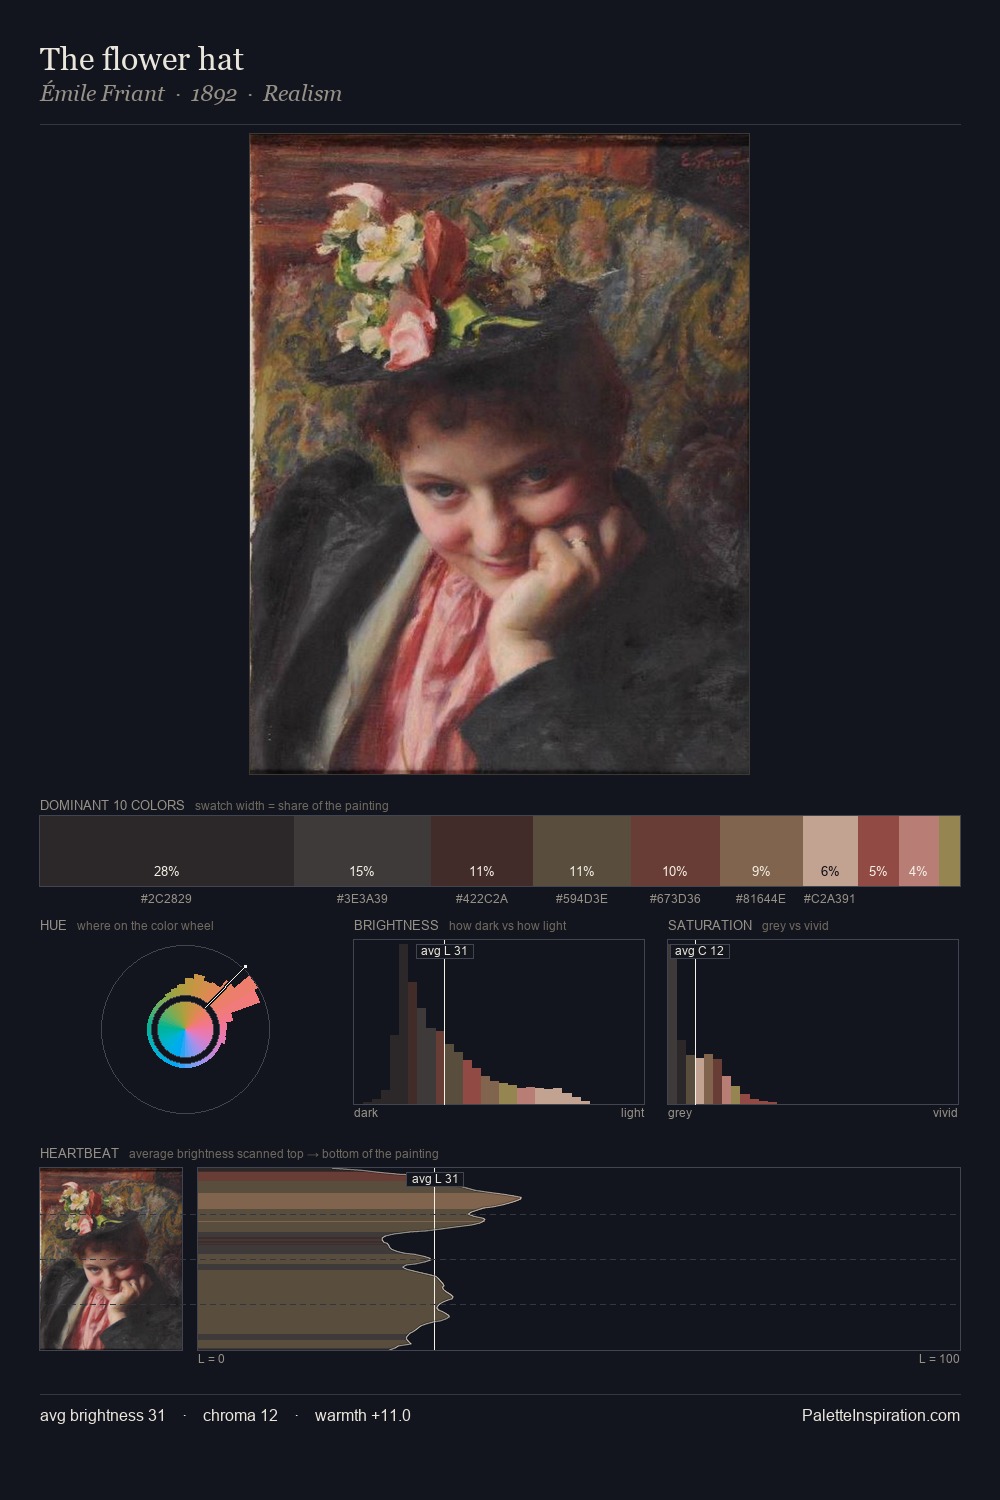
Task: Click 'chroma 12' in footer
Action: click(x=240, y=1415)
